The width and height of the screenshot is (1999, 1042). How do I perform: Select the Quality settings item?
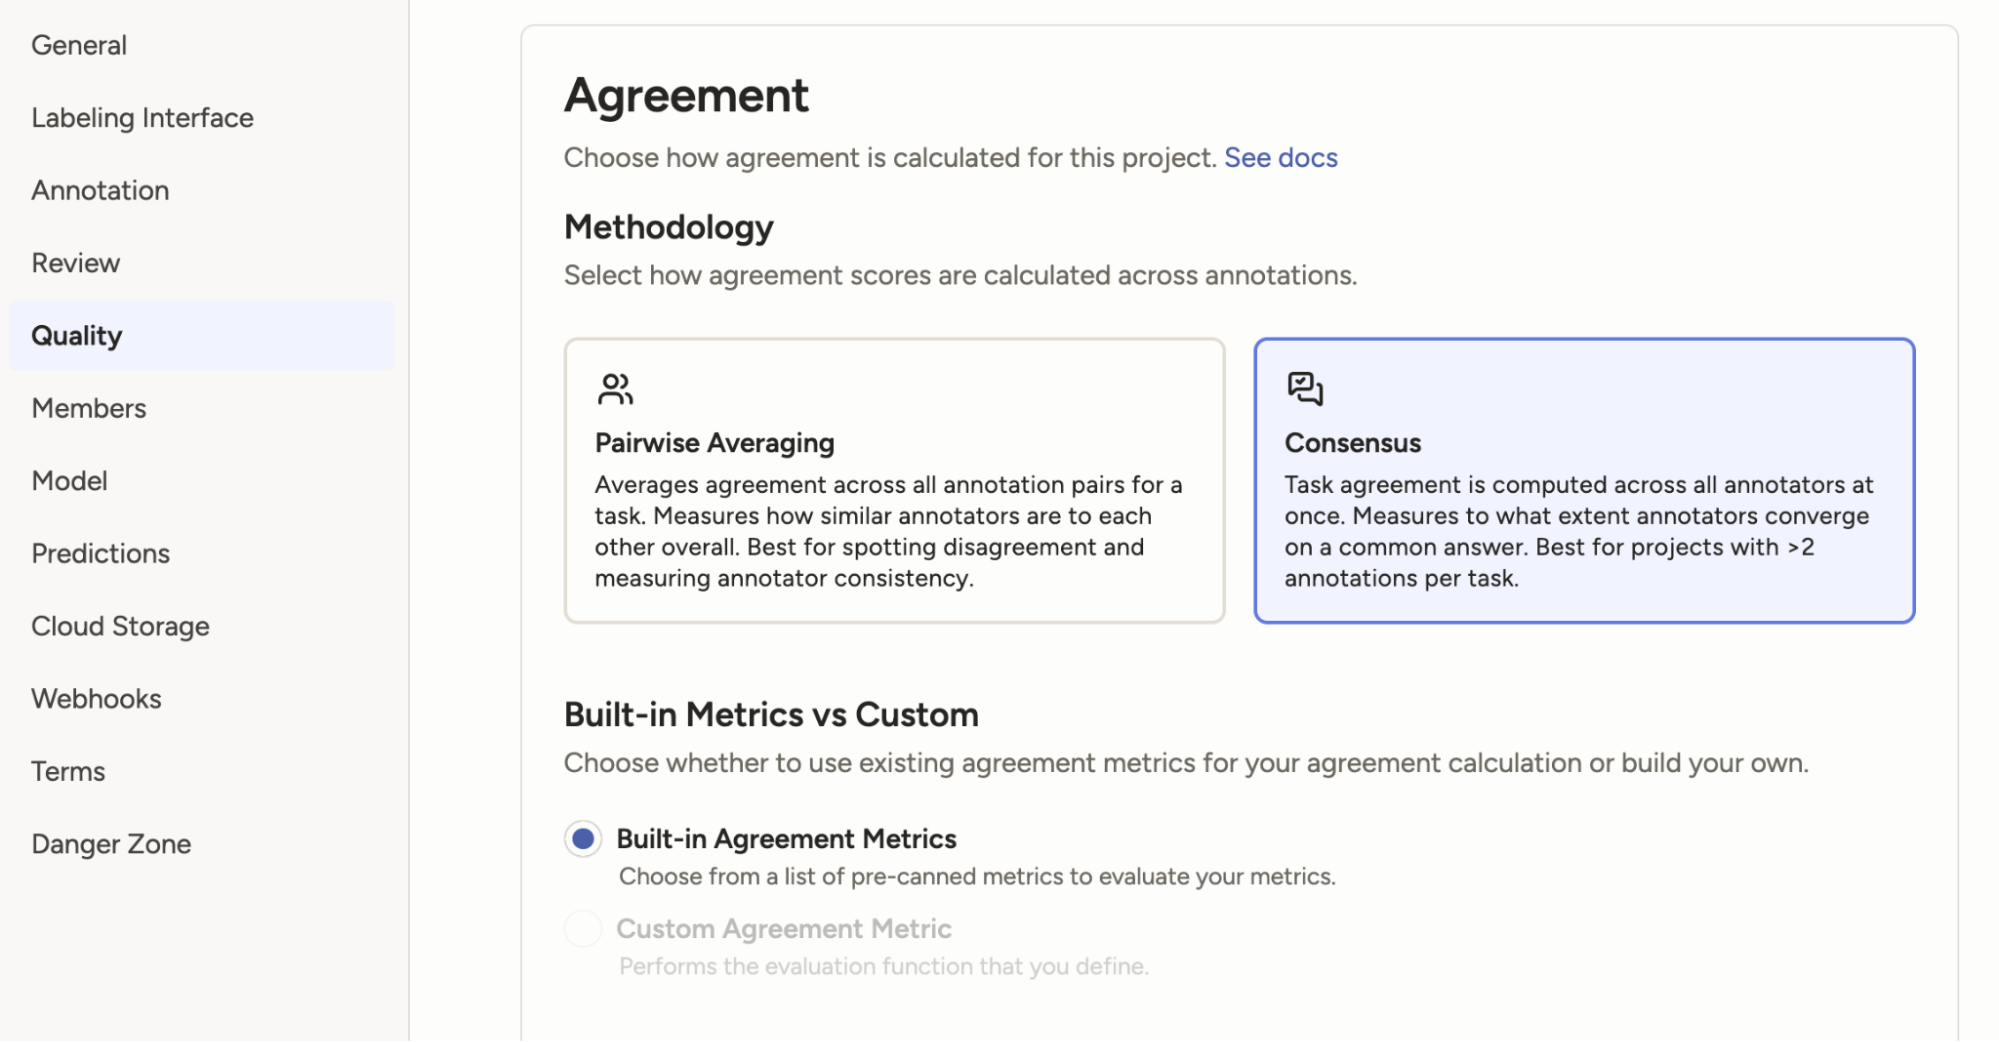coord(77,336)
